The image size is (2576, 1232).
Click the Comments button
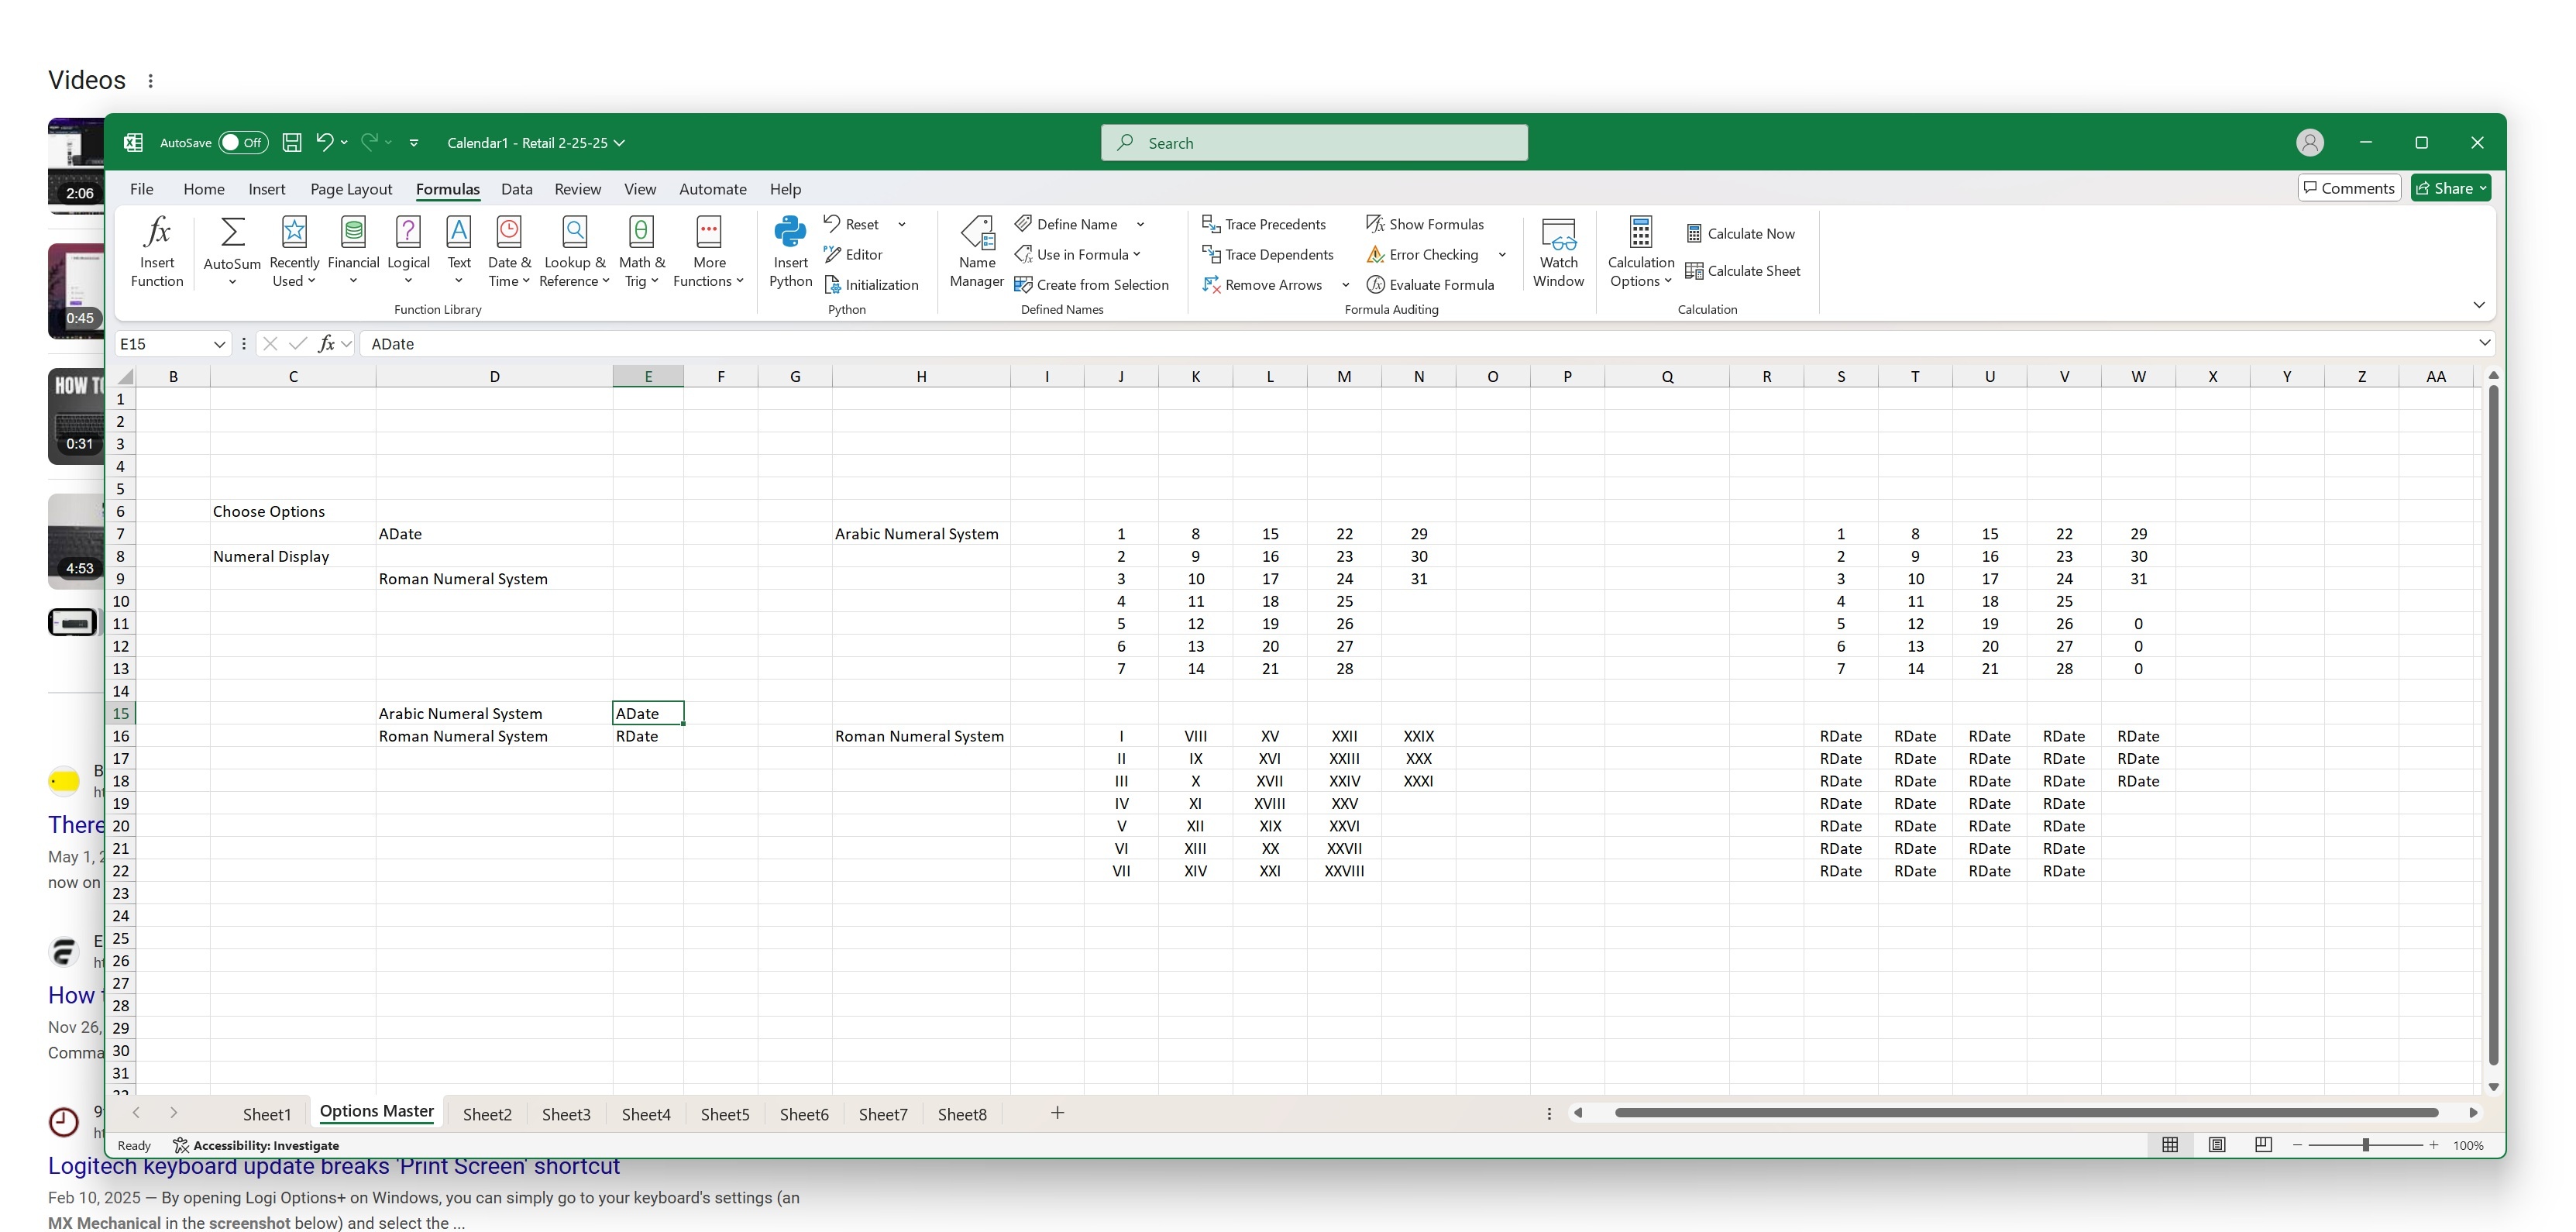pyautogui.click(x=2349, y=188)
